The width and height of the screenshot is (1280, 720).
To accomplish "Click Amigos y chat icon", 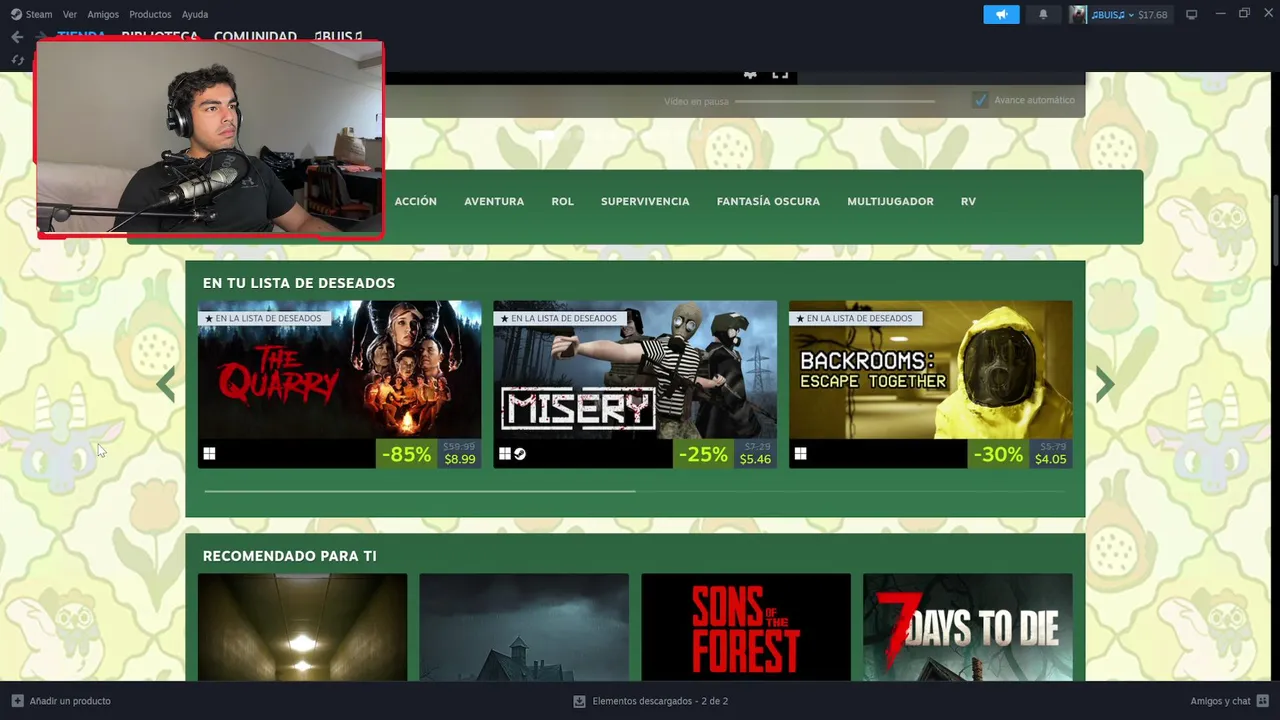I will tap(1263, 701).
